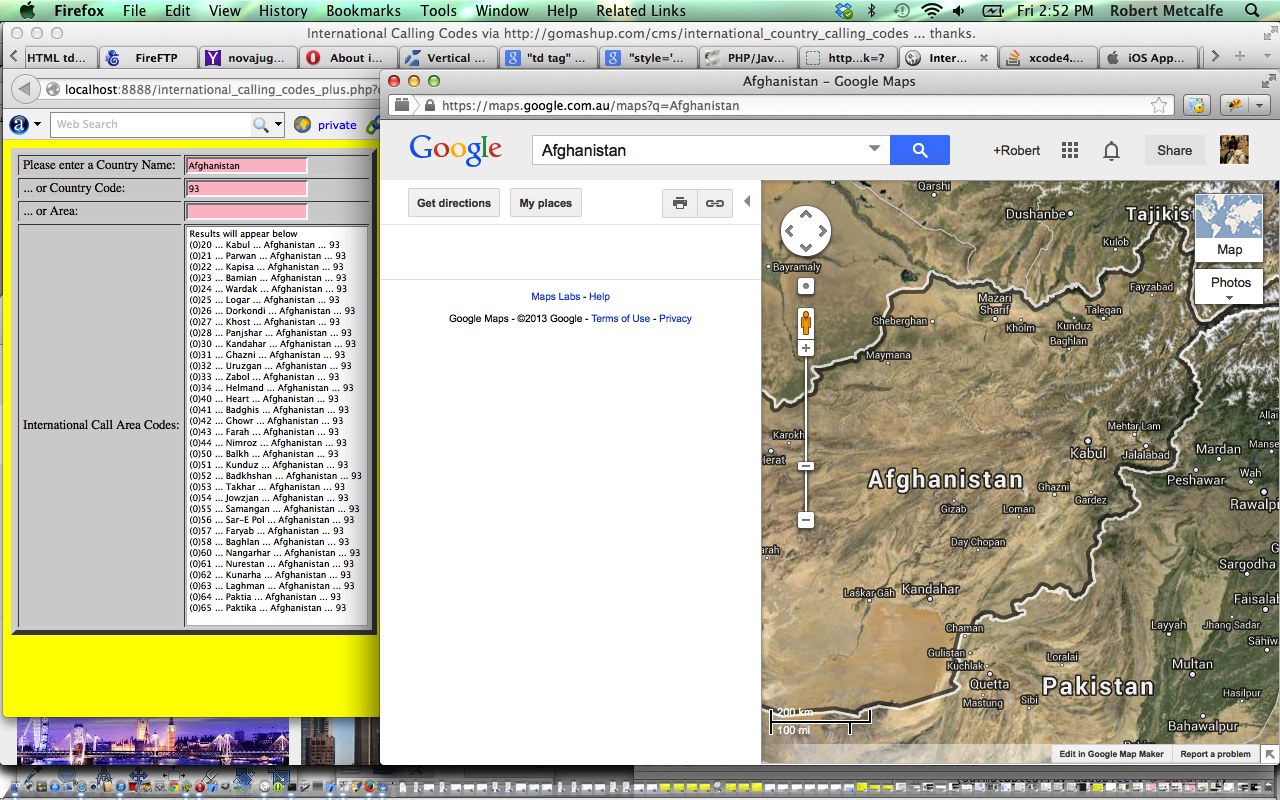
Task: Click the empty Area input field
Action: [x=246, y=211]
